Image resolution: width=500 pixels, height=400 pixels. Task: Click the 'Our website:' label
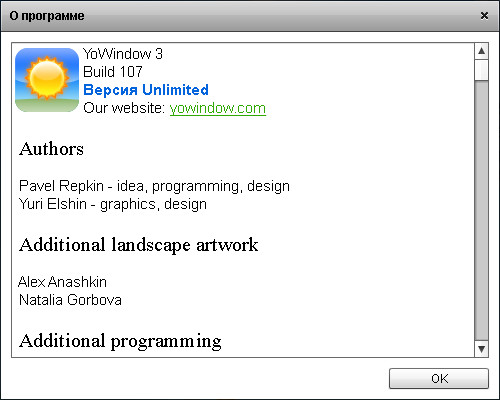pyautogui.click(x=124, y=108)
